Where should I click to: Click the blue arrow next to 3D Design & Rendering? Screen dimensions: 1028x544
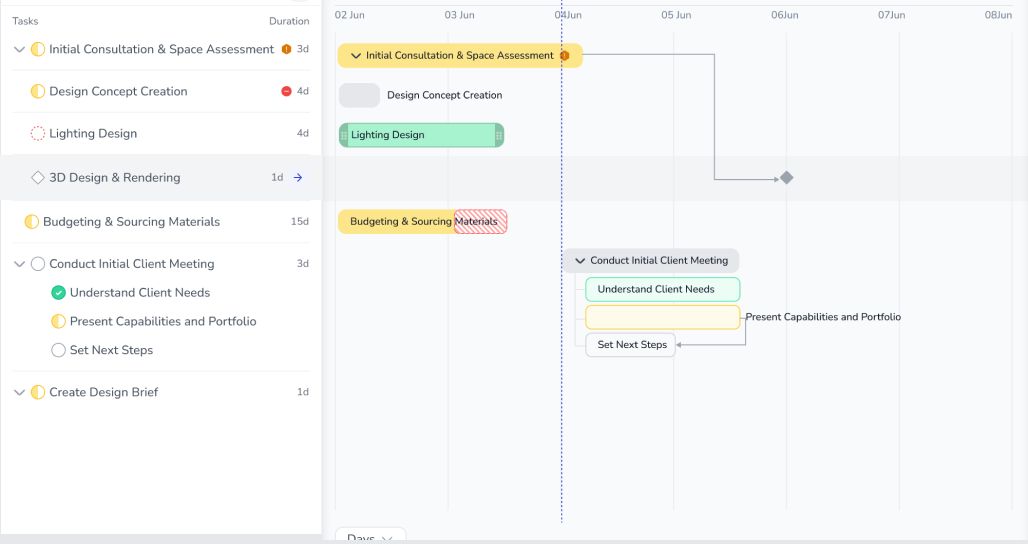(x=297, y=178)
